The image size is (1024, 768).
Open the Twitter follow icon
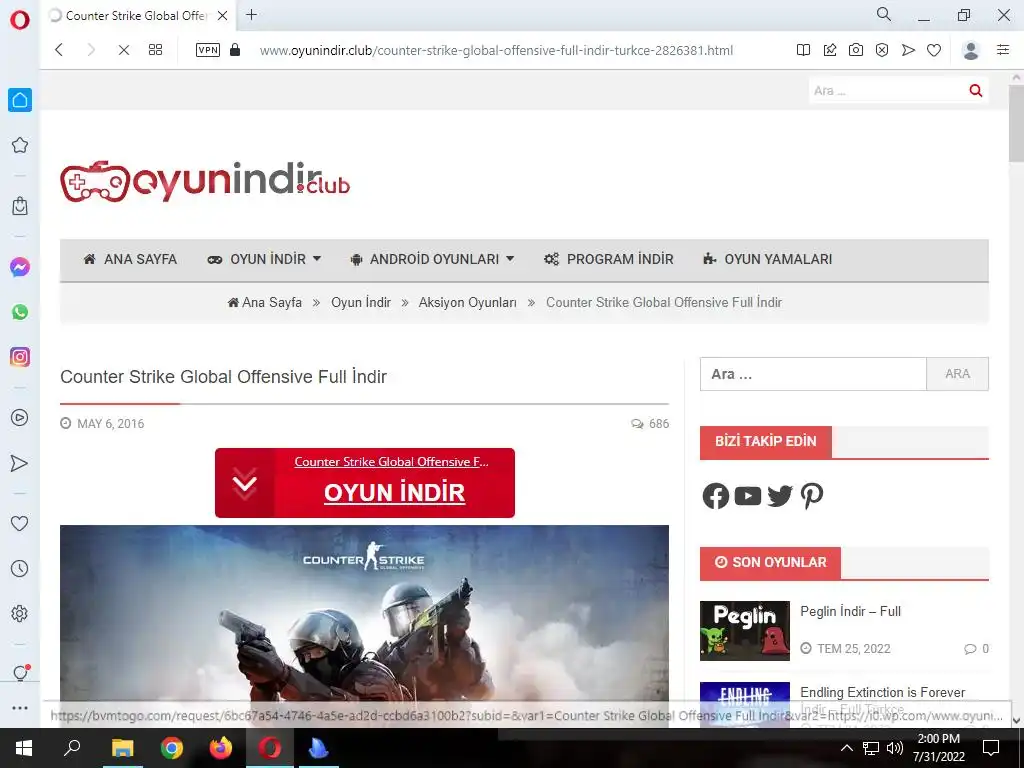click(780, 496)
